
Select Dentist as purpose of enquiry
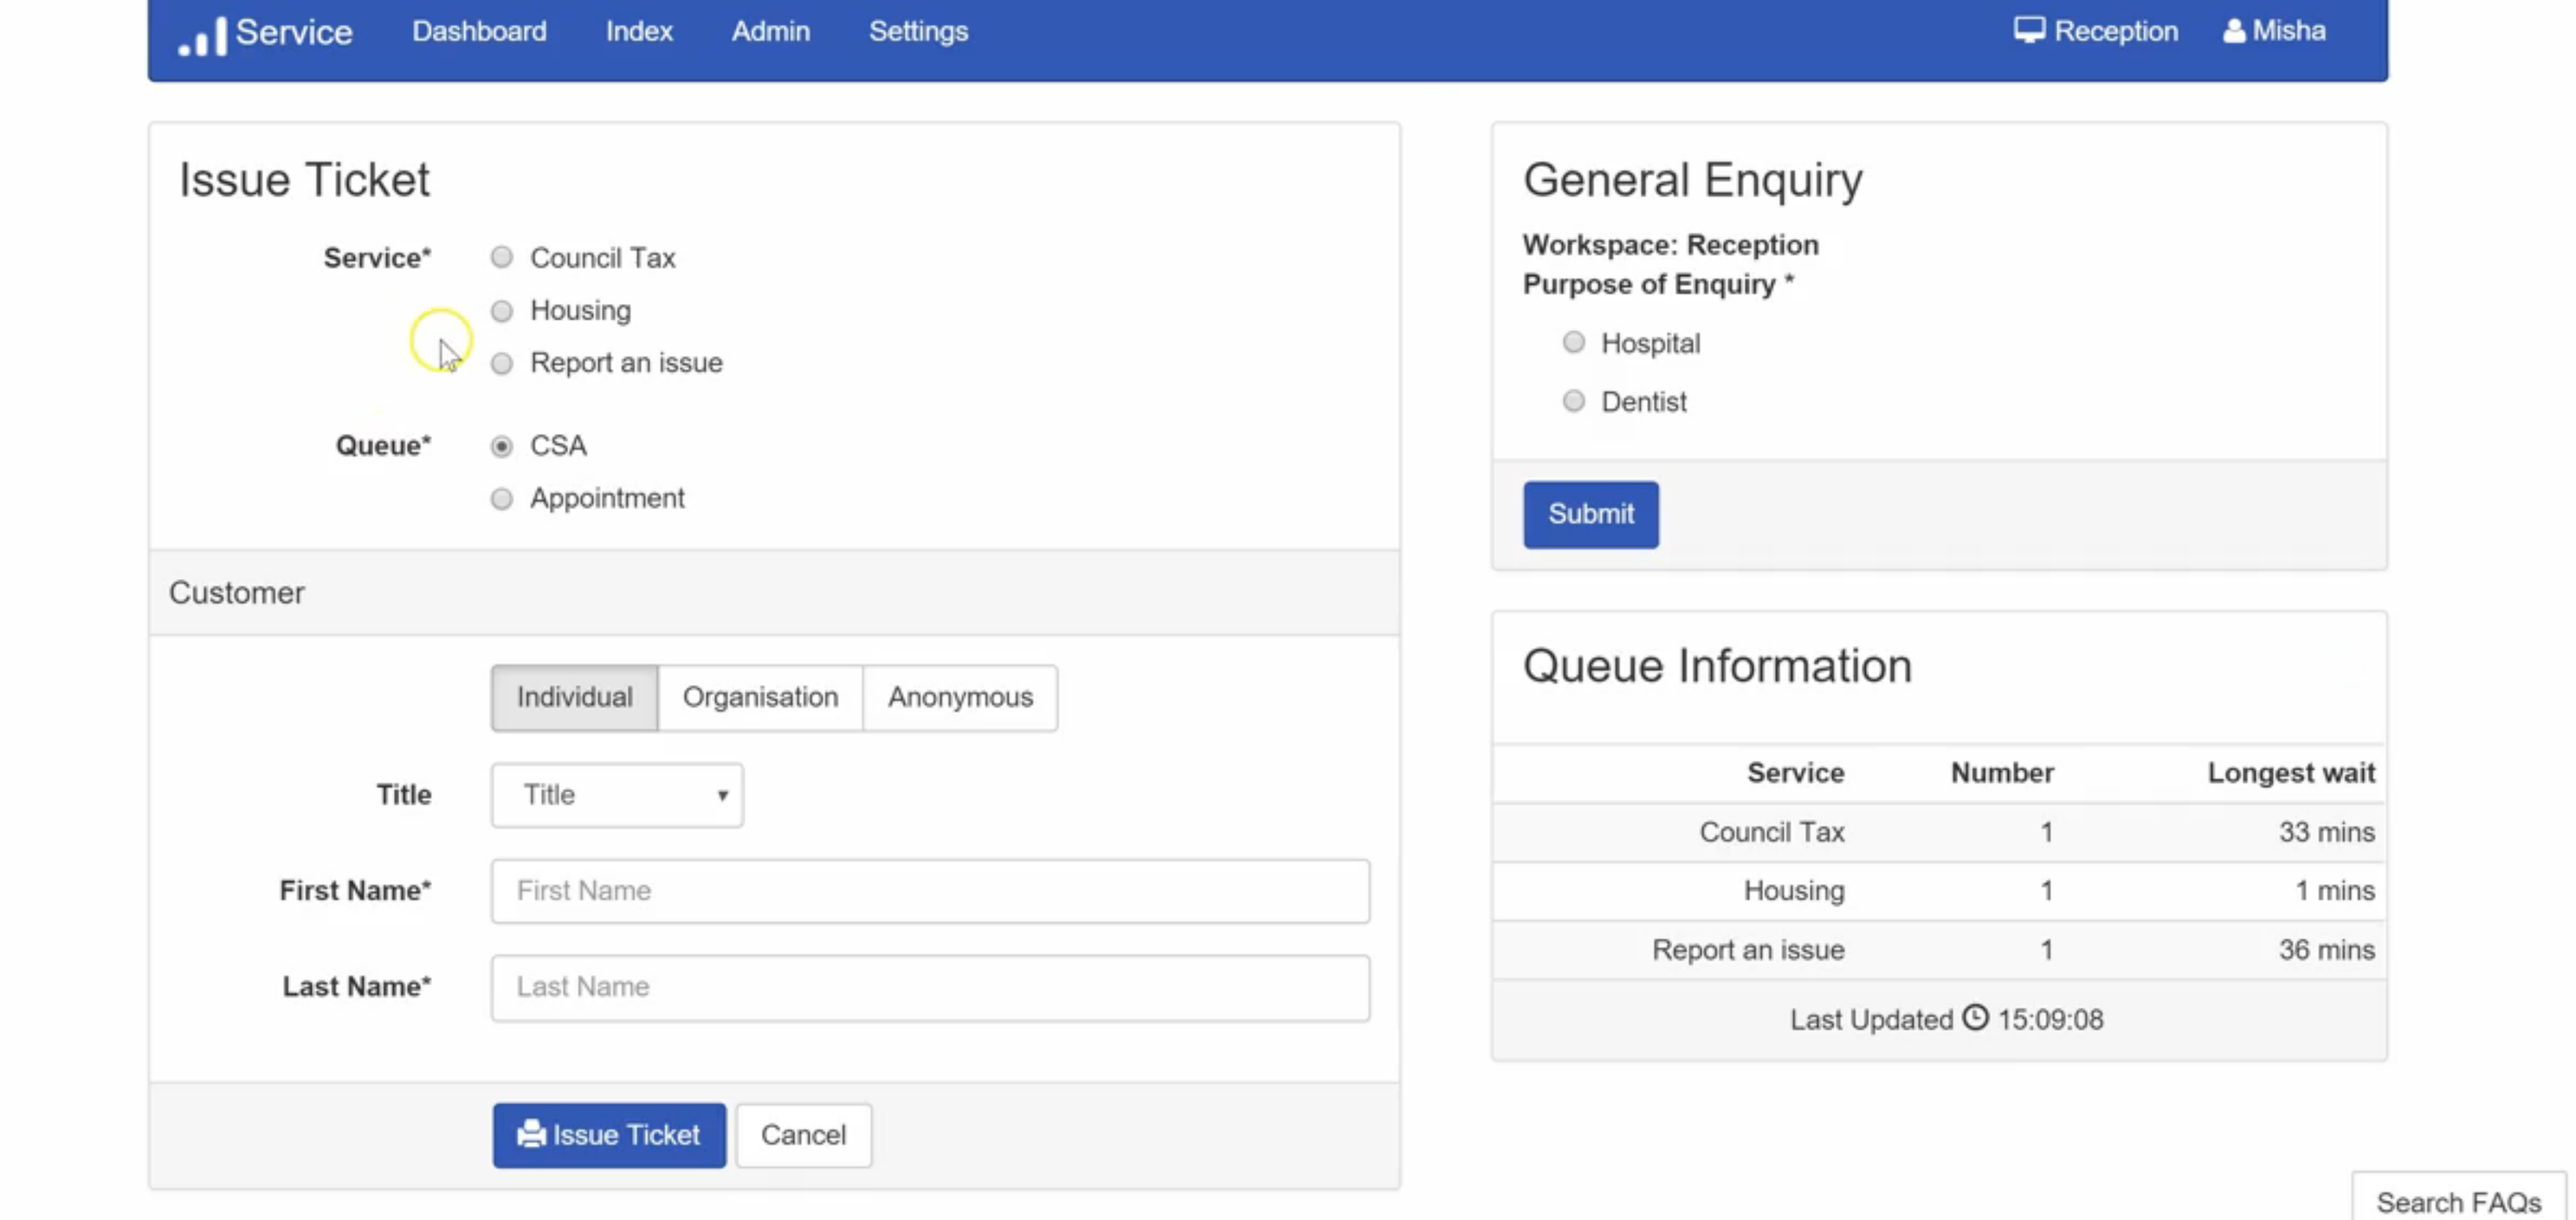click(x=1574, y=401)
